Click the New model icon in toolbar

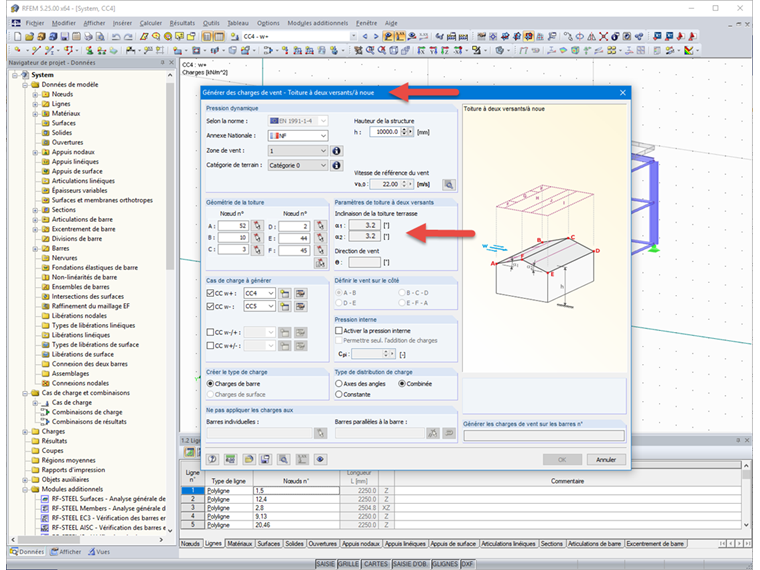(x=17, y=36)
